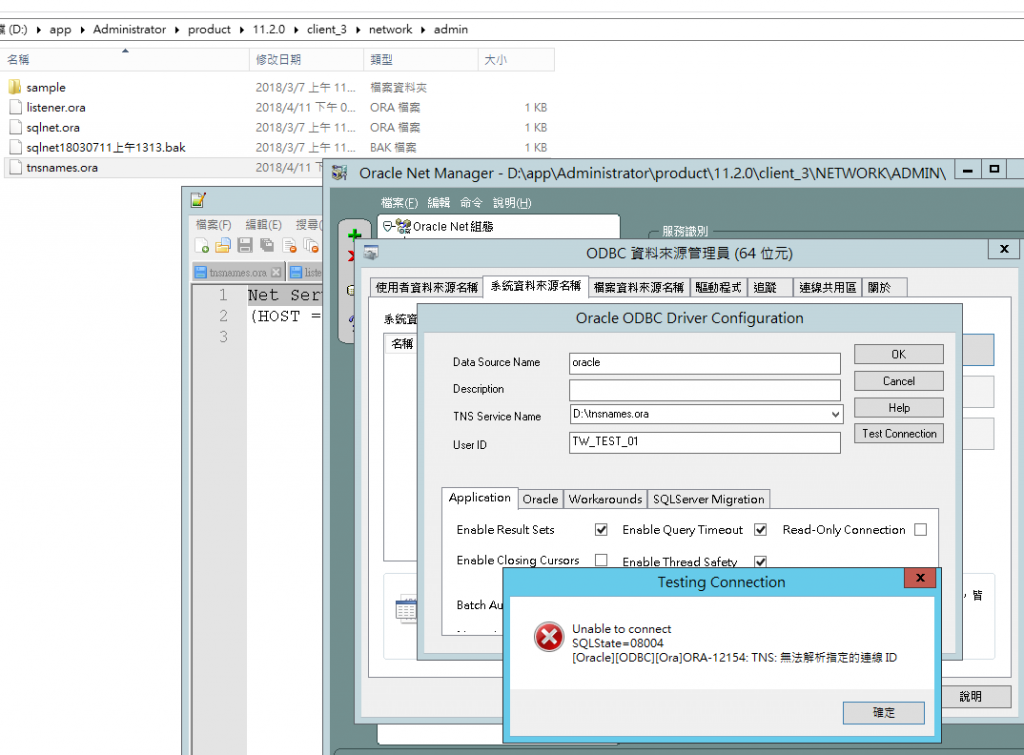Expand the network breadcrumb arrow

[423, 29]
